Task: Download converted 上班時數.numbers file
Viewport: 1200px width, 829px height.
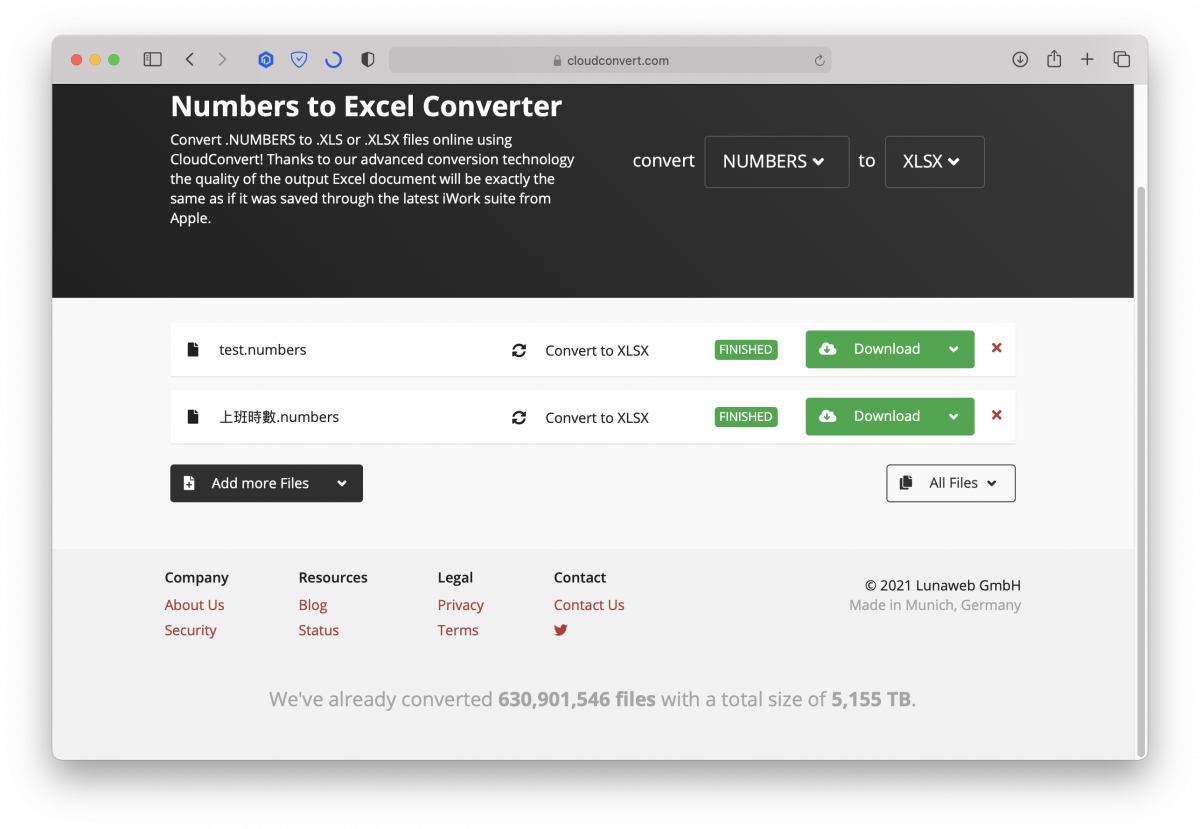Action: [x=870, y=416]
